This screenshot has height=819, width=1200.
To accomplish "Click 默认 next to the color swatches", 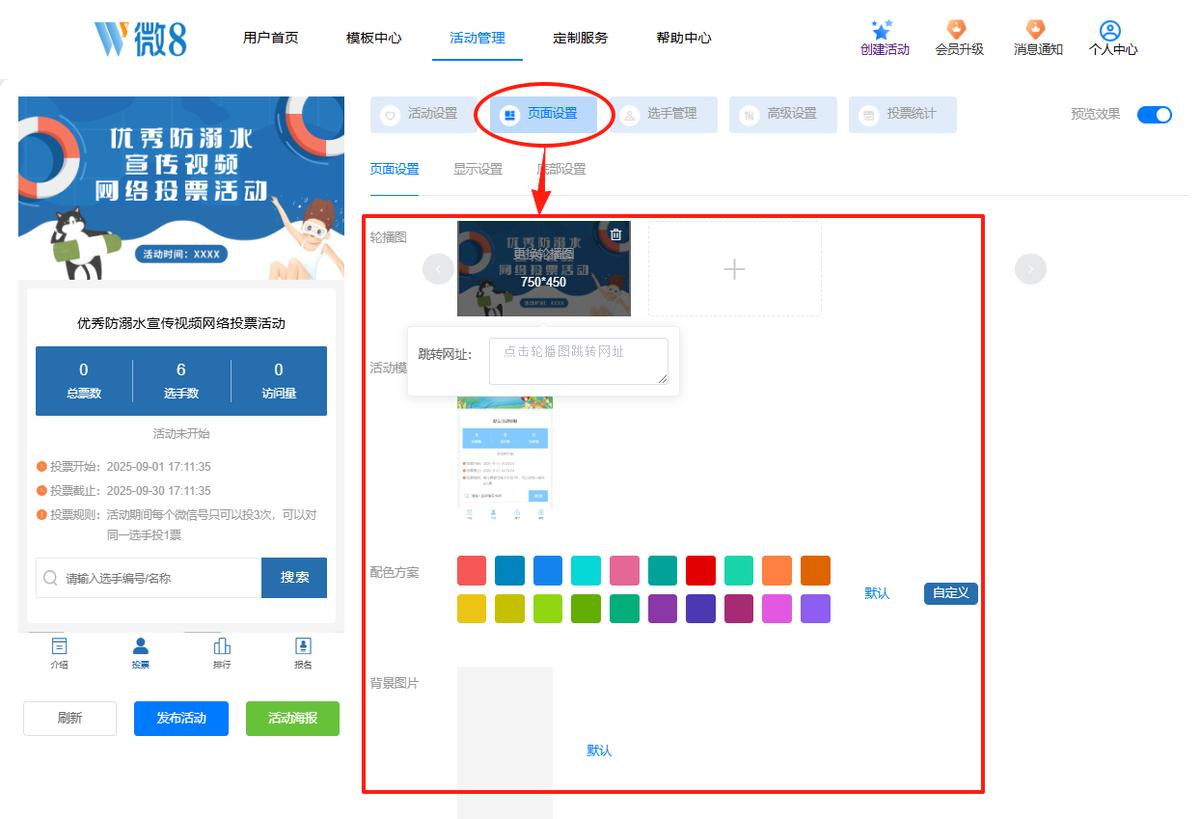I will (x=877, y=593).
